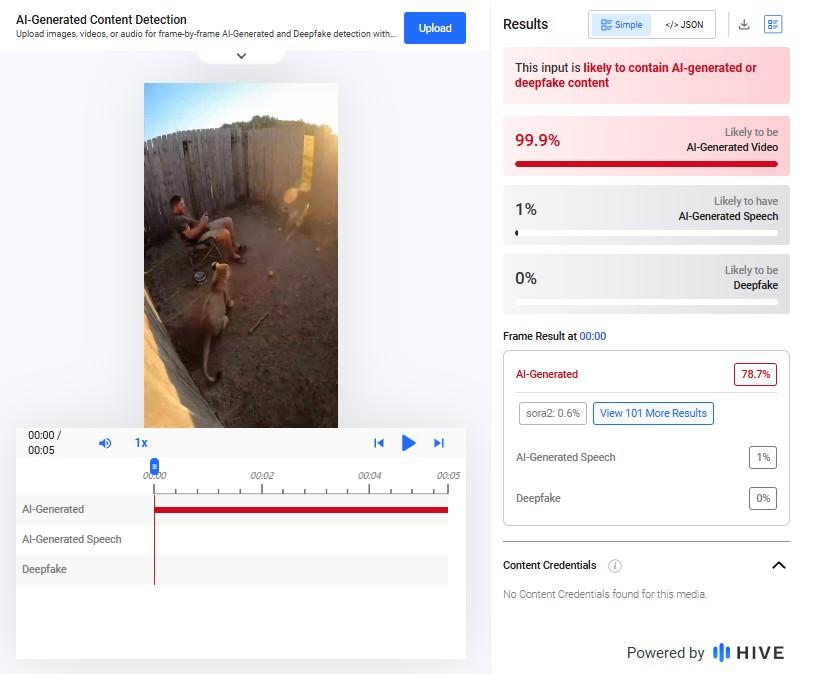Viewport: 814px width, 674px height.
Task: Change the 1x playback speed
Action: point(141,443)
